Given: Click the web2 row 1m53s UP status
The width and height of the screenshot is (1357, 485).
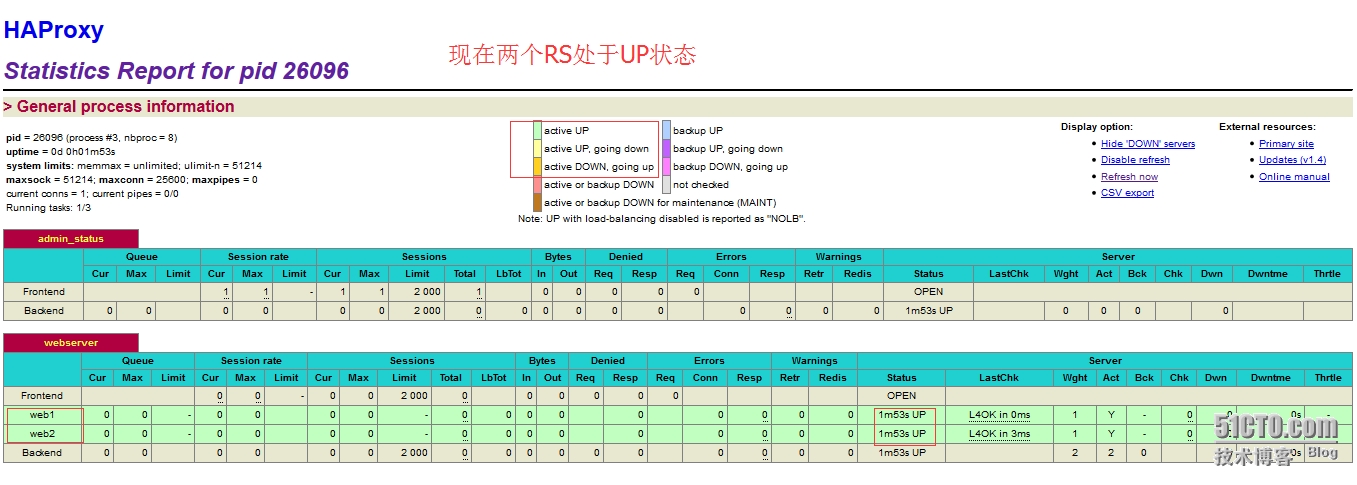Looking at the screenshot, I should coord(901,434).
